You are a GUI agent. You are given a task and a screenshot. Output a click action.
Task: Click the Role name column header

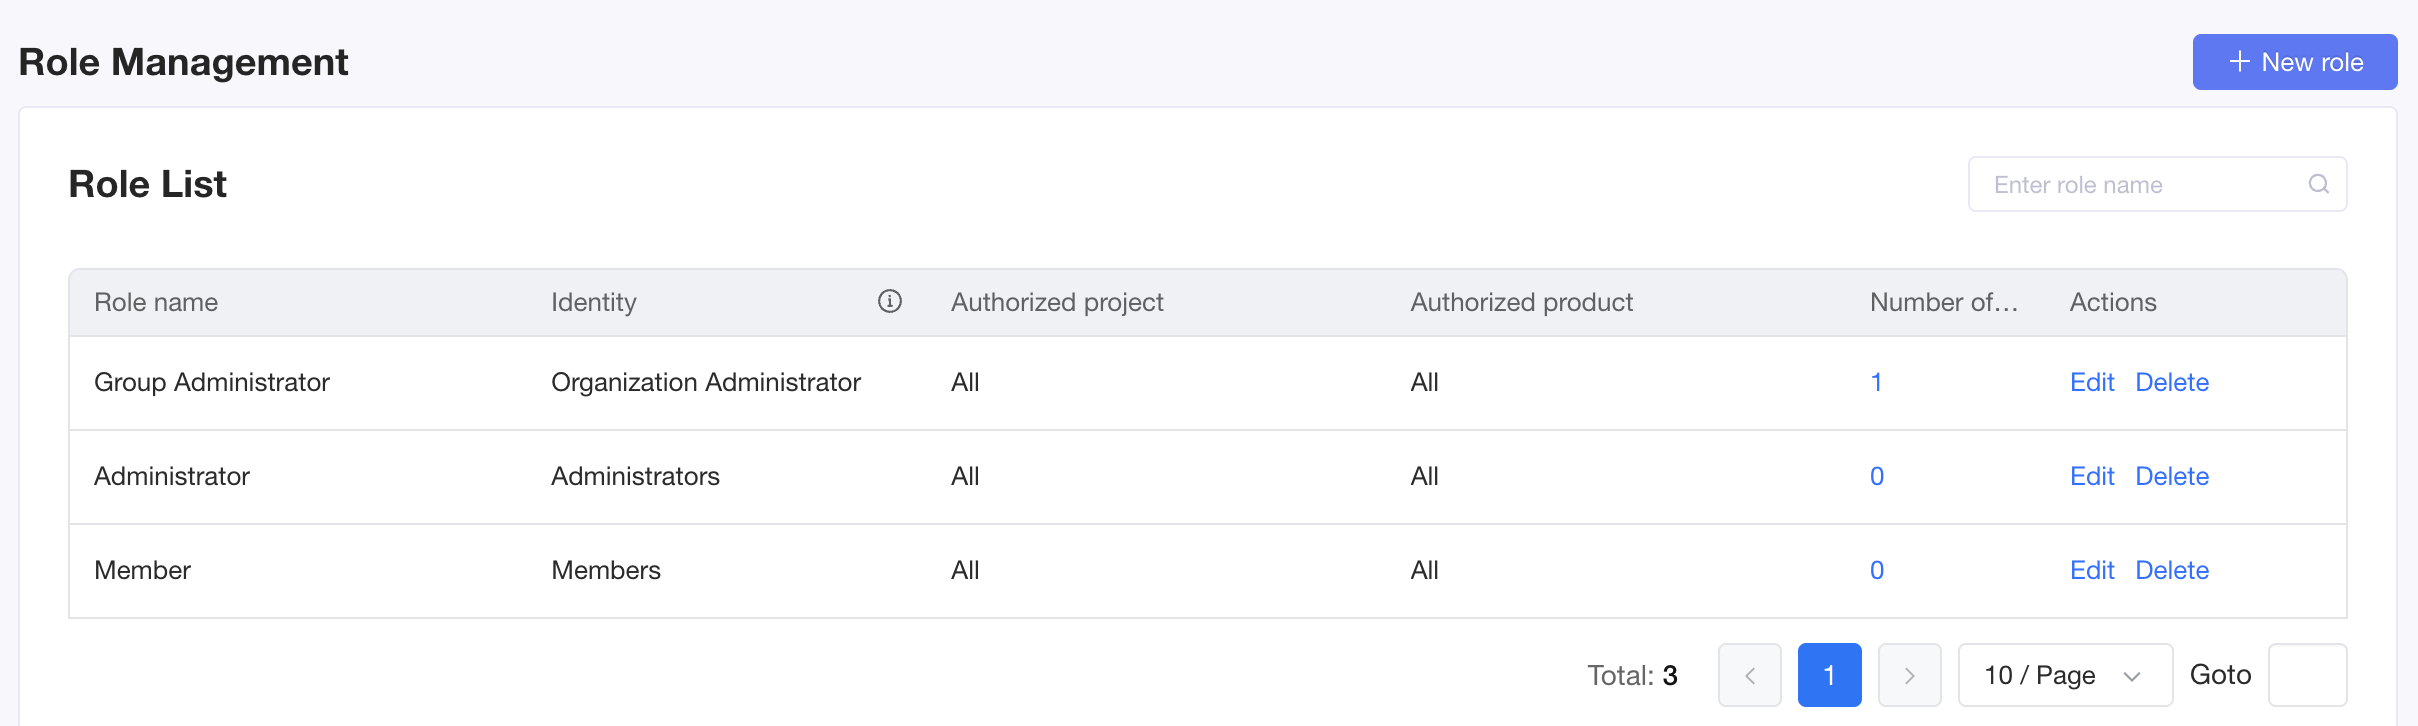coord(156,302)
